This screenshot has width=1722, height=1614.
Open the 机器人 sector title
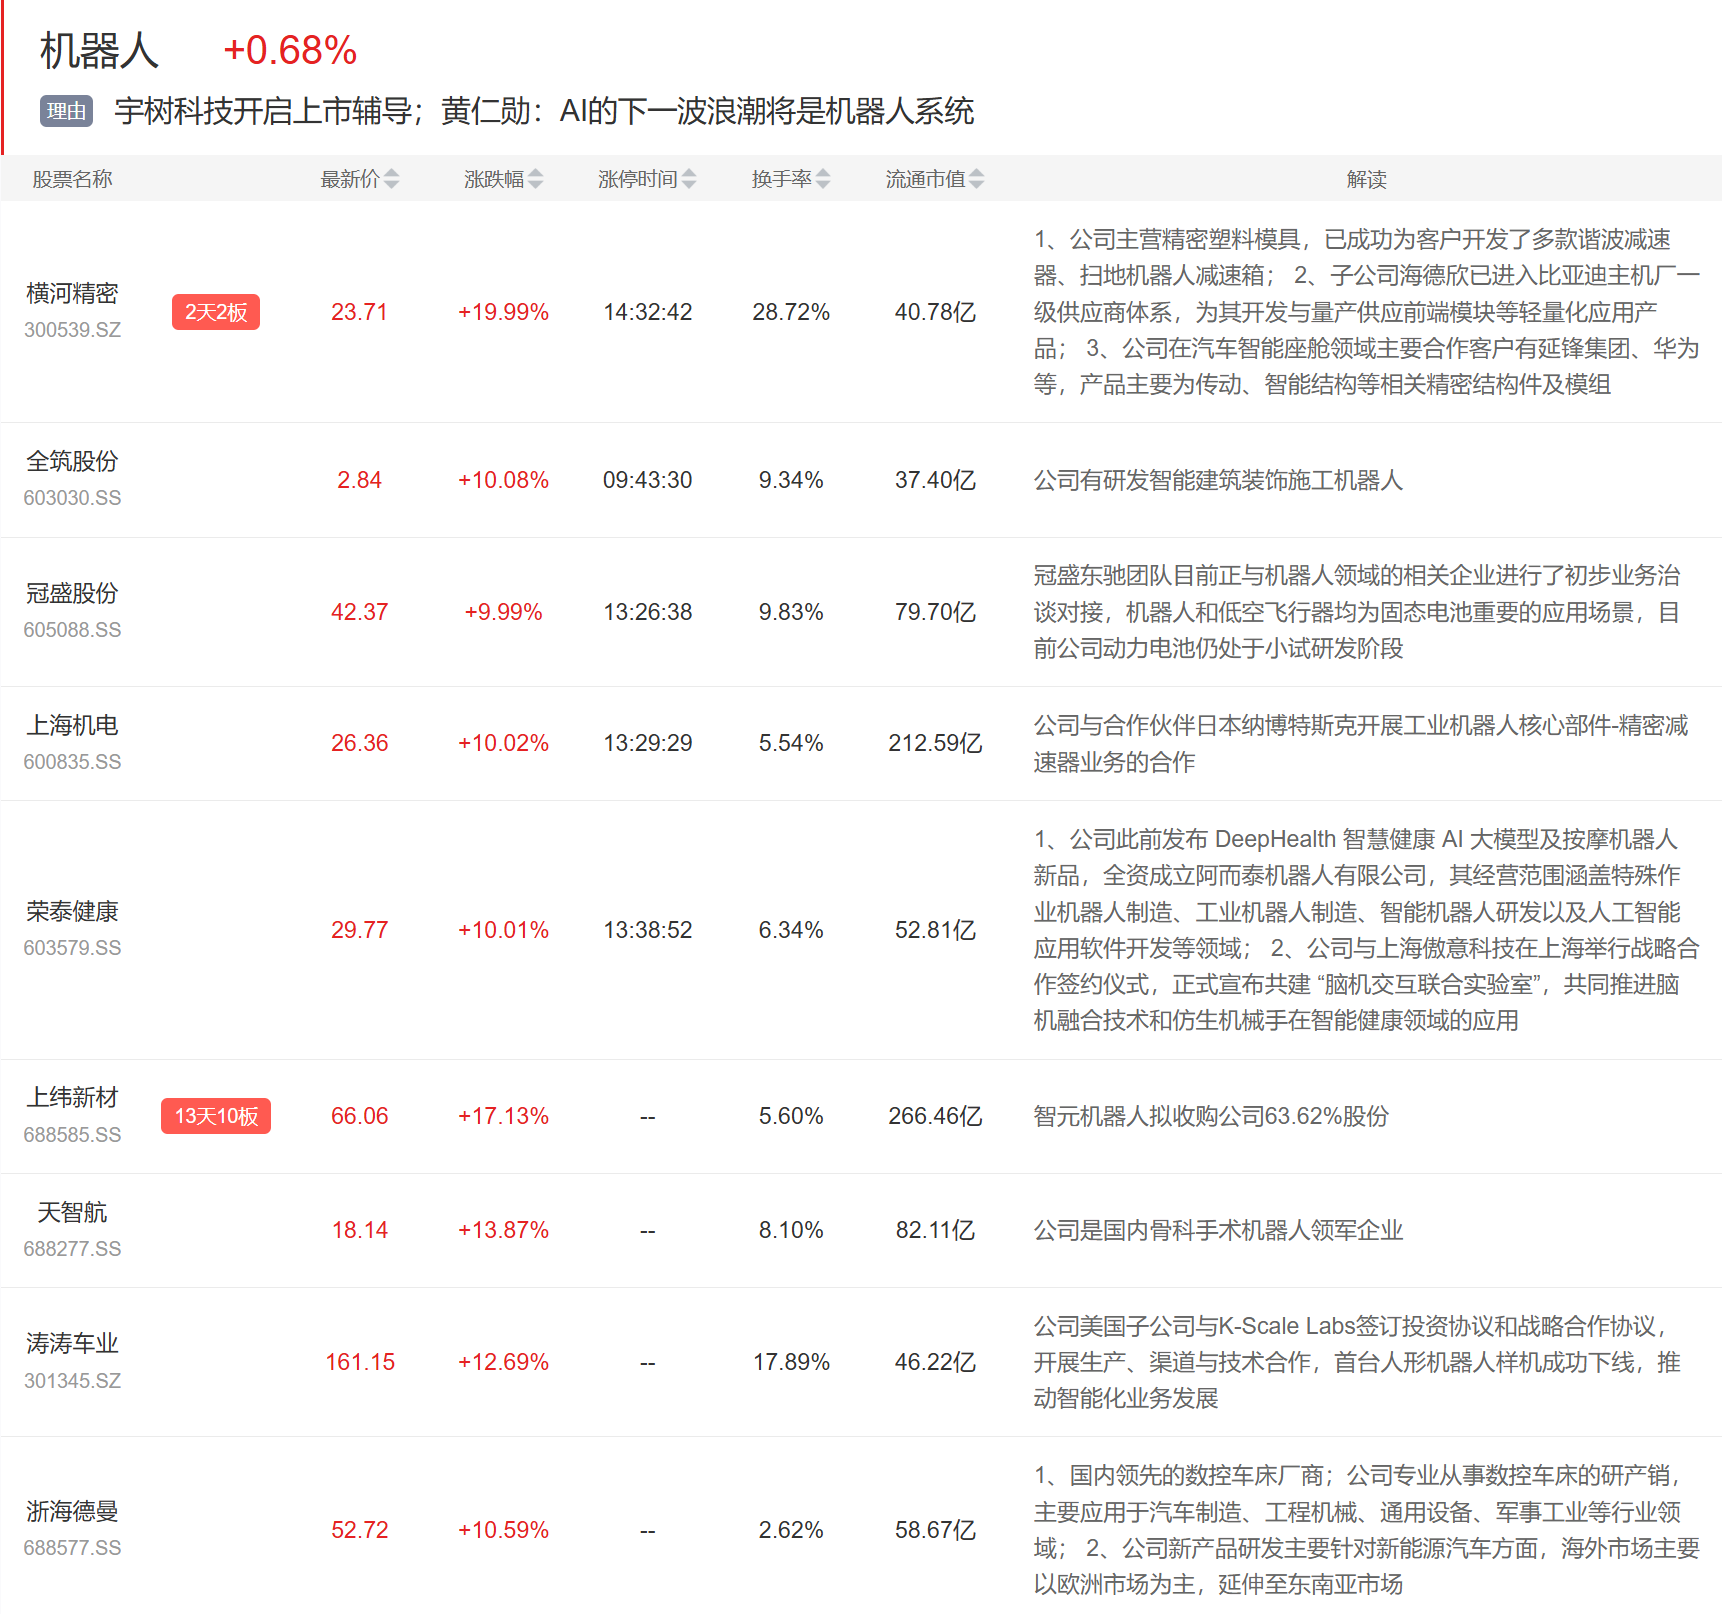(x=99, y=51)
